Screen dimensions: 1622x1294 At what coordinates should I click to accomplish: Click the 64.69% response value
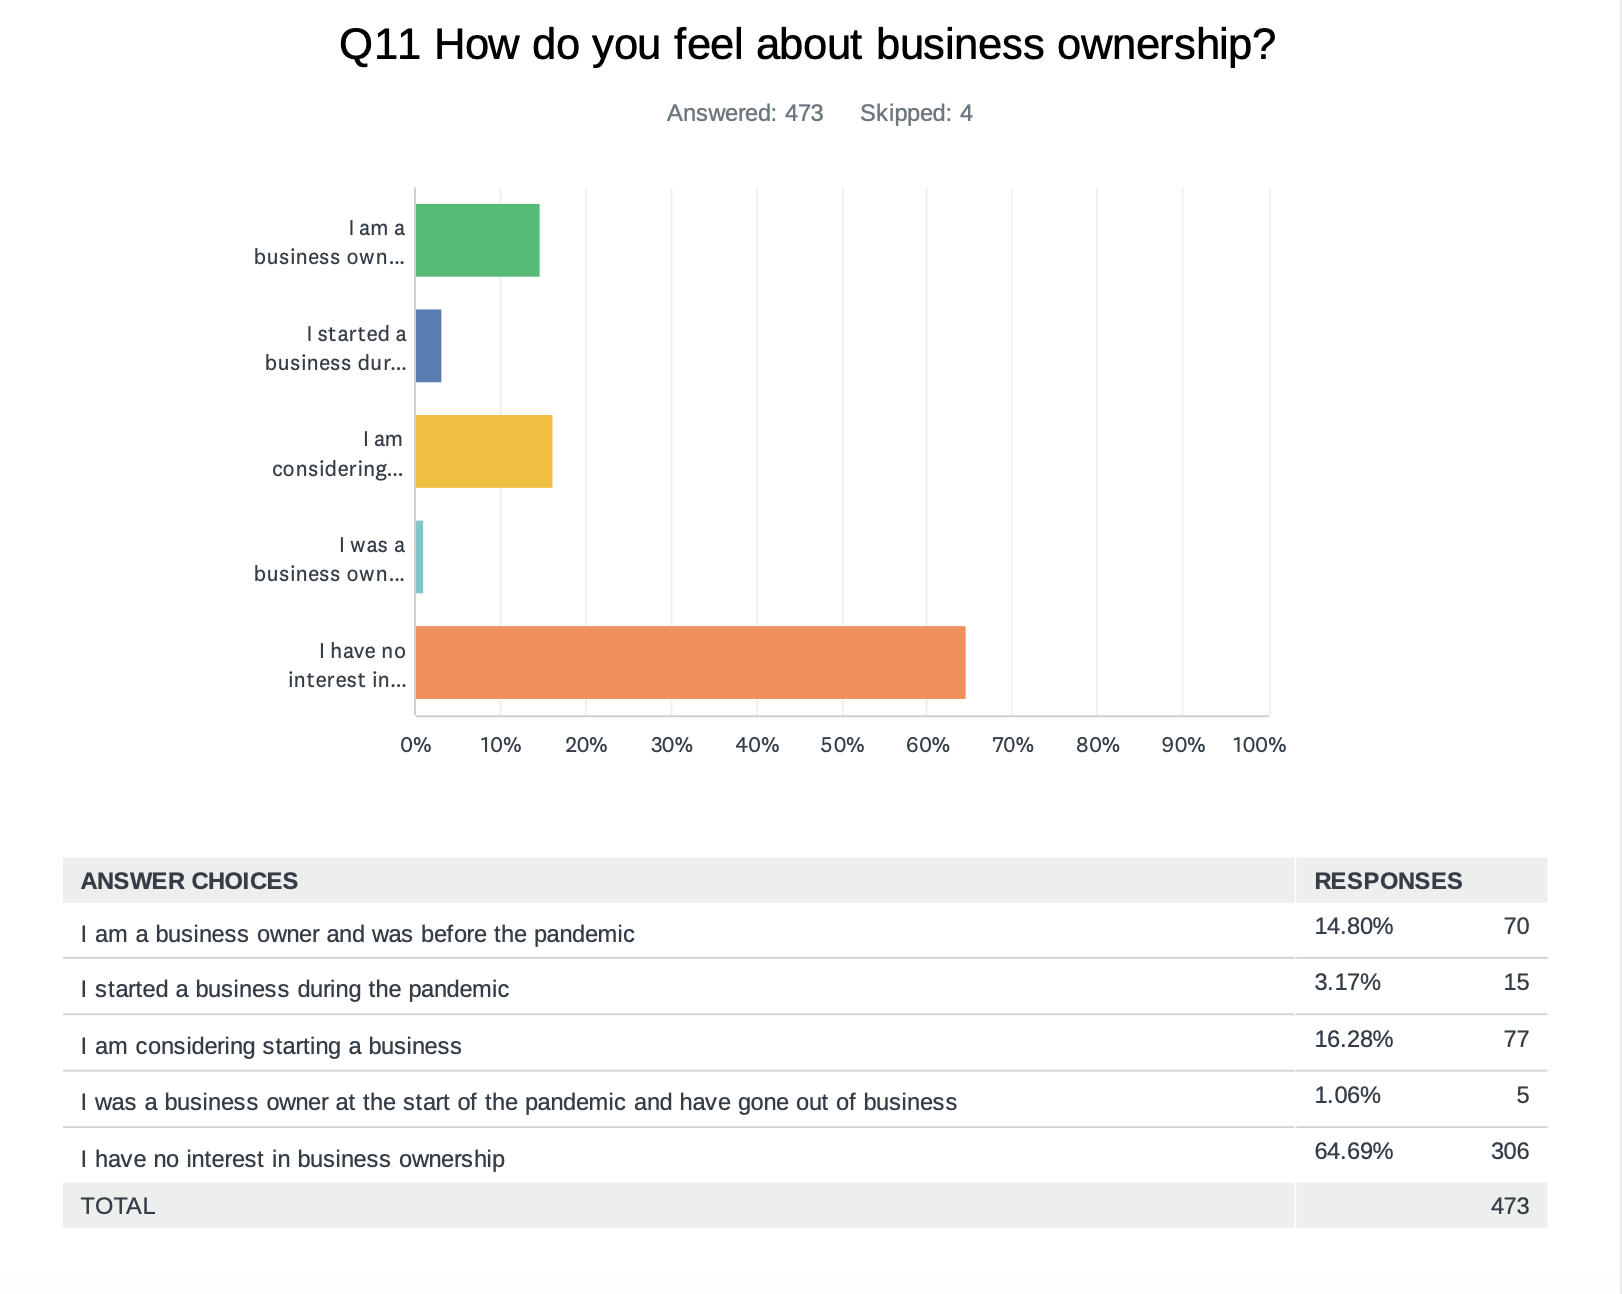[1353, 1151]
